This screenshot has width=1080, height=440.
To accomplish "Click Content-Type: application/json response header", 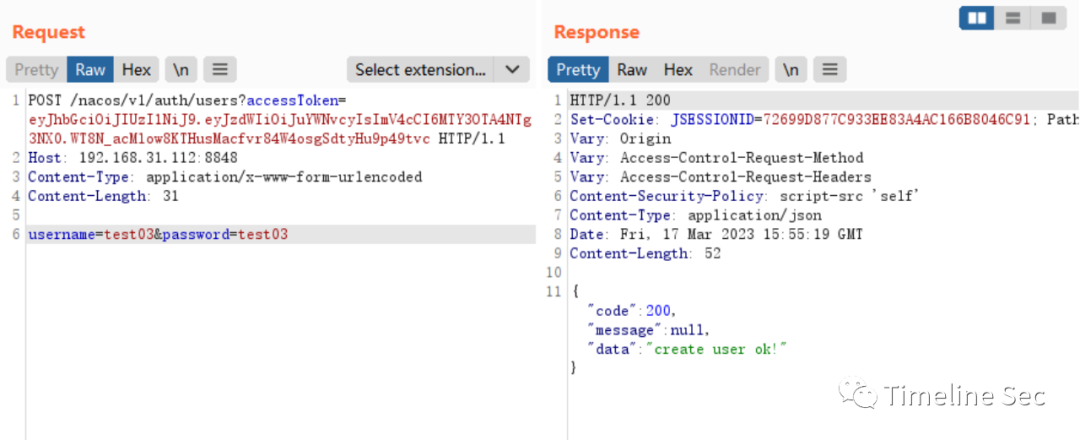I will [695, 216].
